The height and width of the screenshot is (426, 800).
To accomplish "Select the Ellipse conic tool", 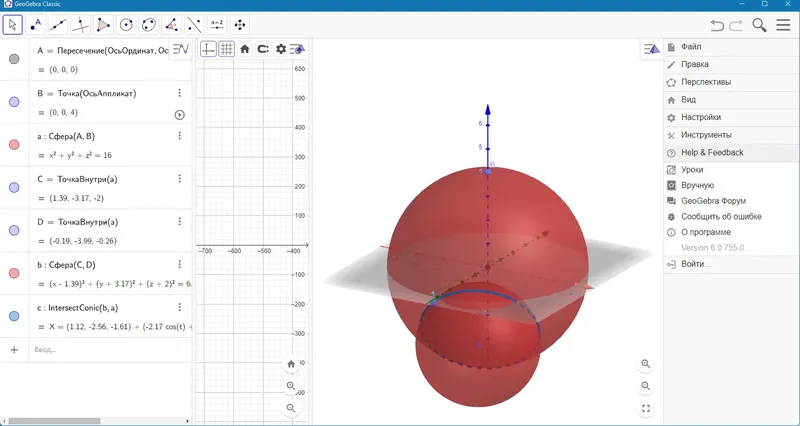I will 149,24.
